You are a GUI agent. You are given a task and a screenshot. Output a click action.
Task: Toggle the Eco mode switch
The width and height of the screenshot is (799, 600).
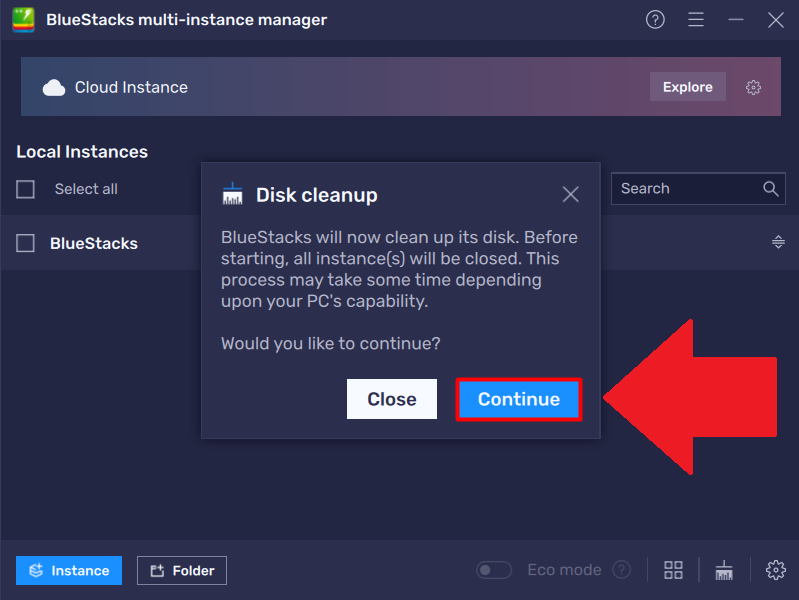pyautogui.click(x=494, y=570)
